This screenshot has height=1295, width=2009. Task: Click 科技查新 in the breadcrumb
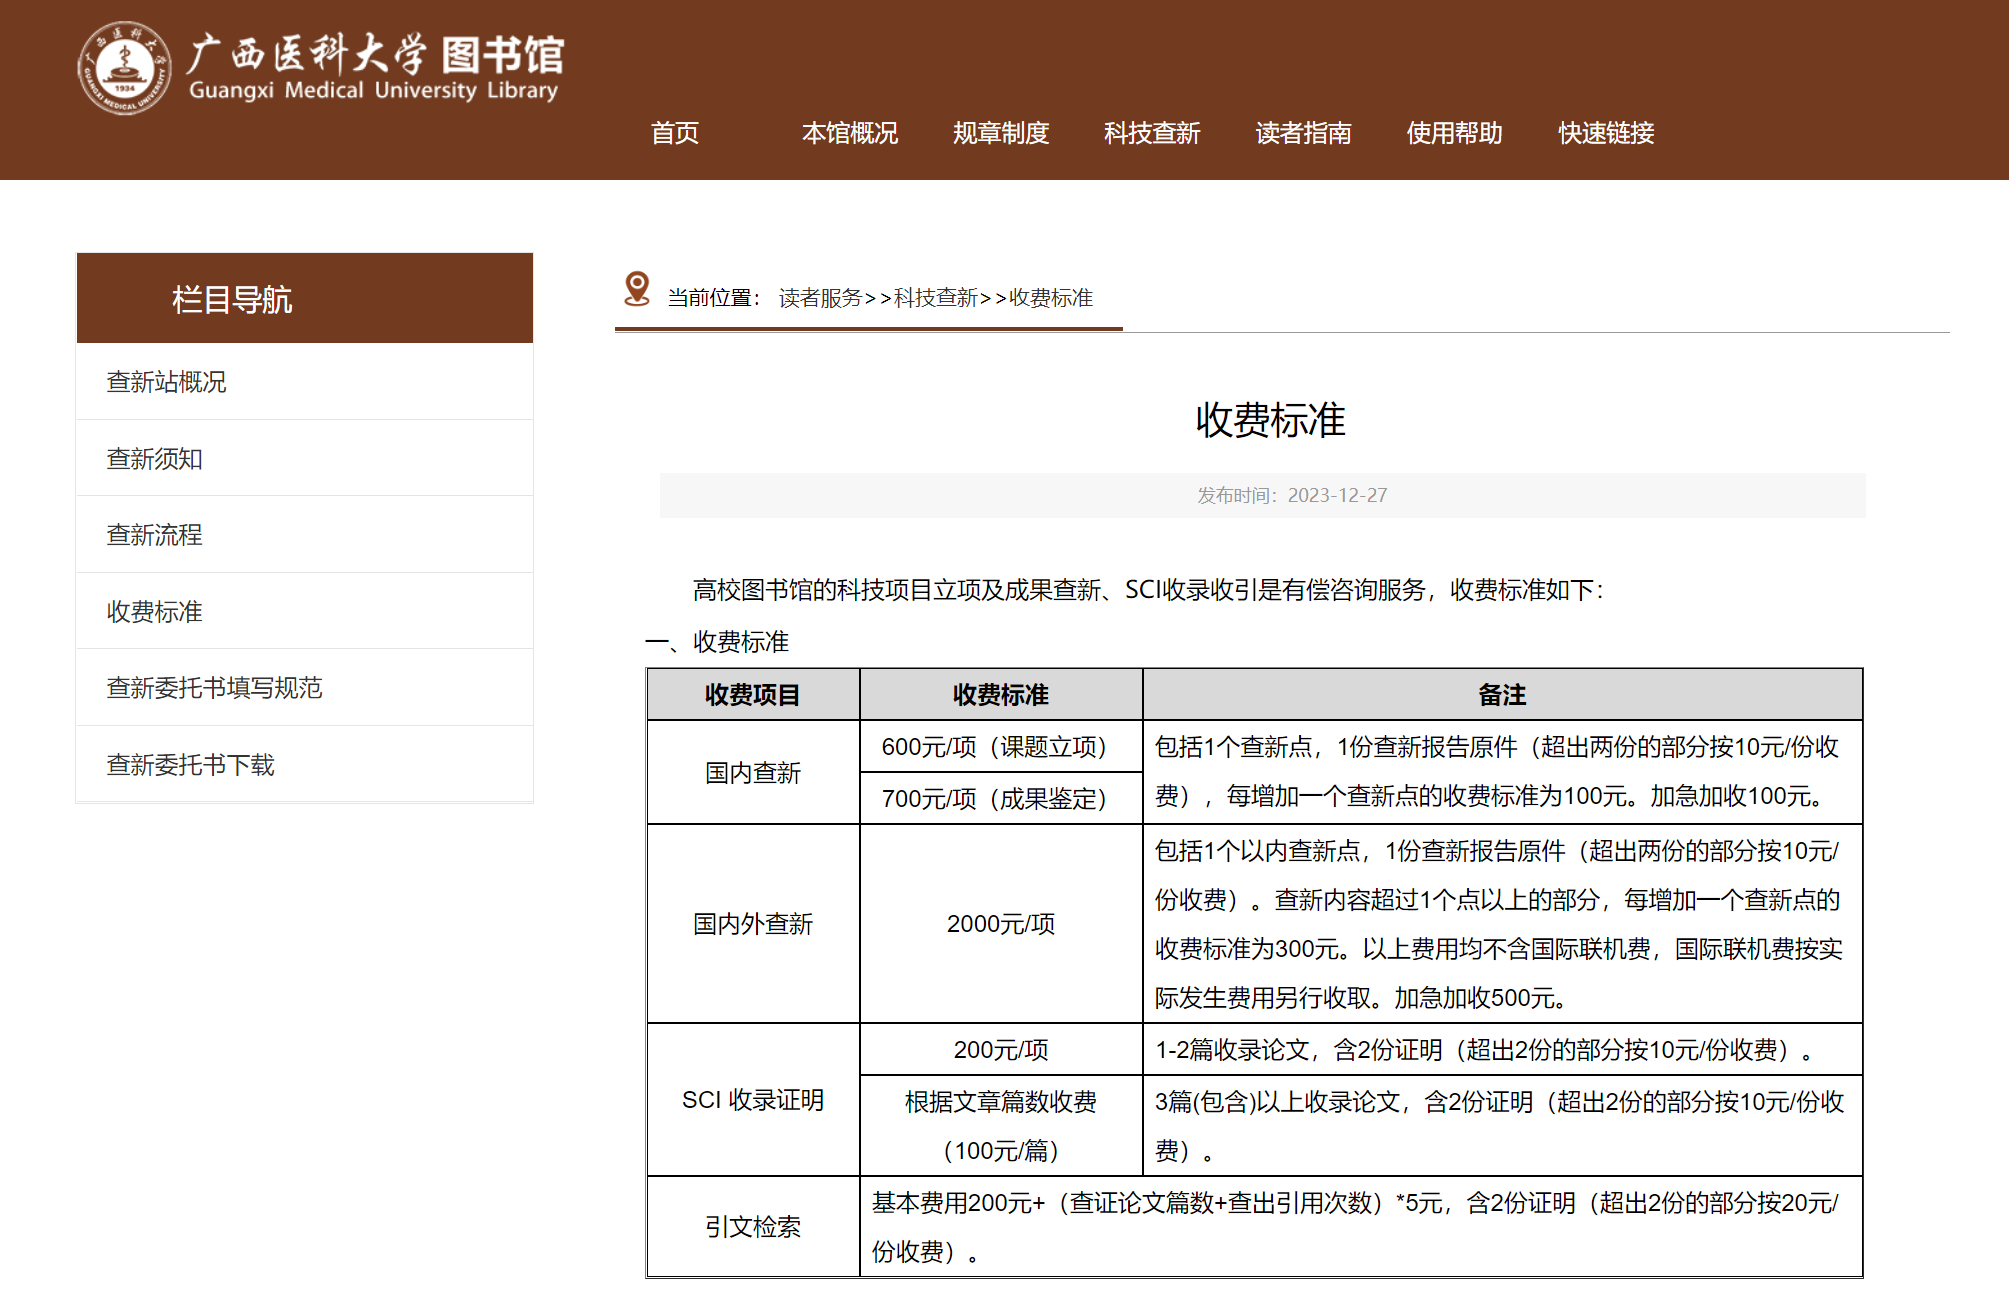(936, 298)
